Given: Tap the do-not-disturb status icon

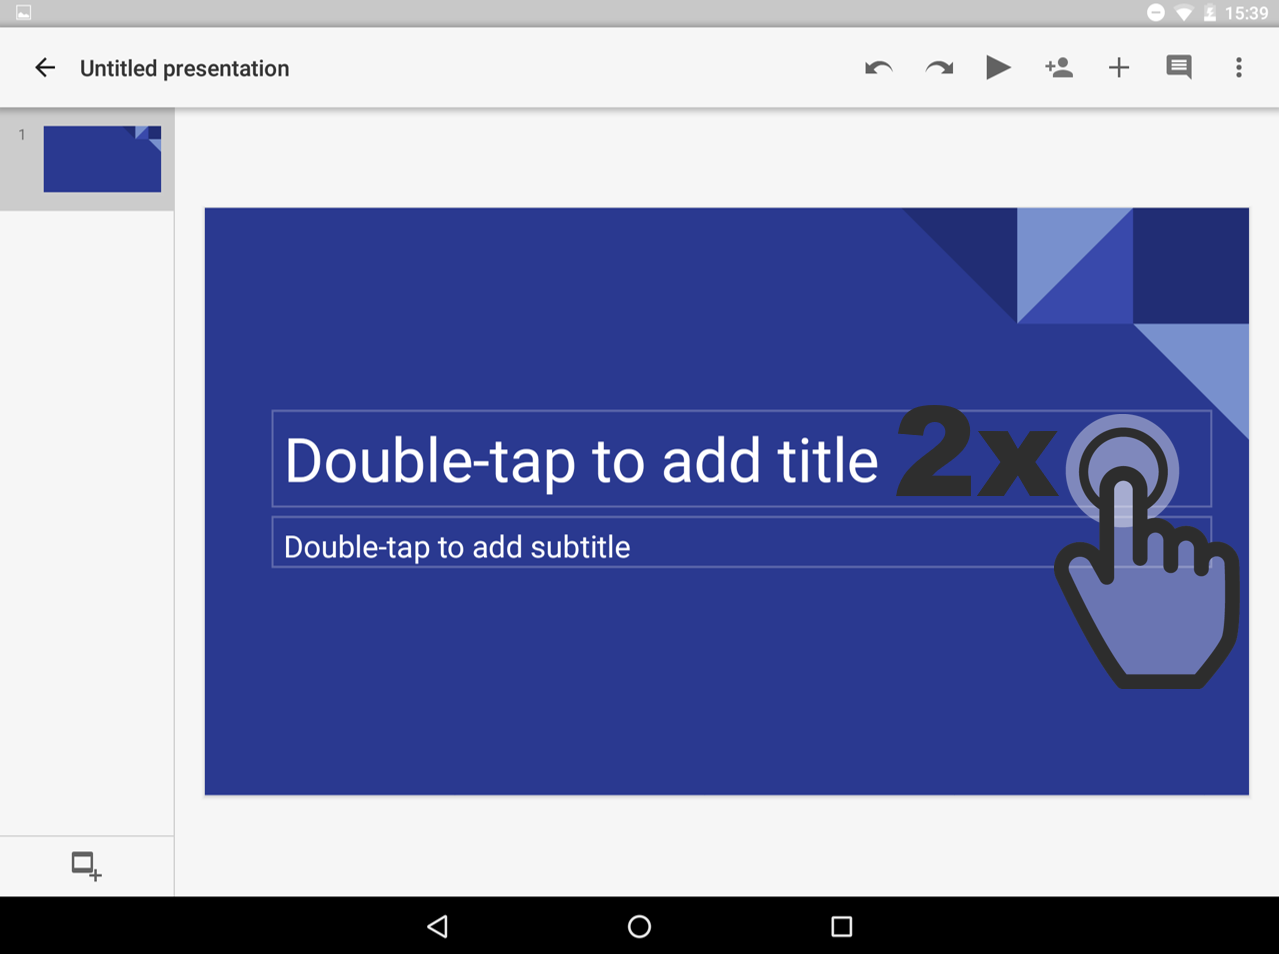Looking at the screenshot, I should (x=1156, y=13).
